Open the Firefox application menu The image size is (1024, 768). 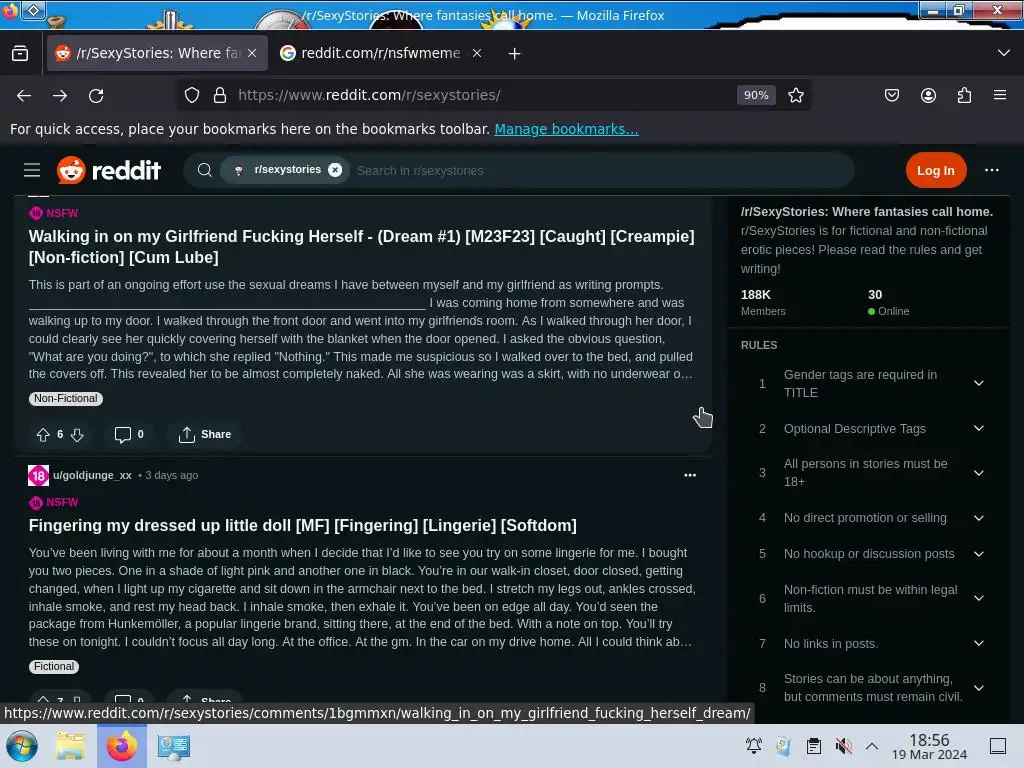tap(1000, 95)
